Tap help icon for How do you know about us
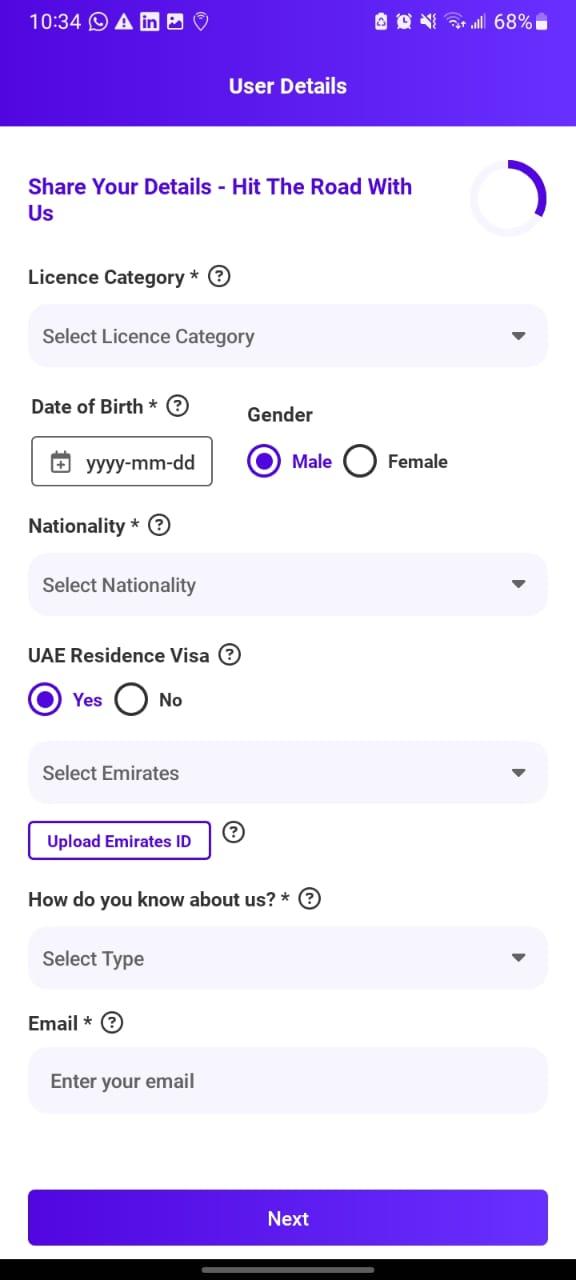576x1280 pixels. pos(310,899)
